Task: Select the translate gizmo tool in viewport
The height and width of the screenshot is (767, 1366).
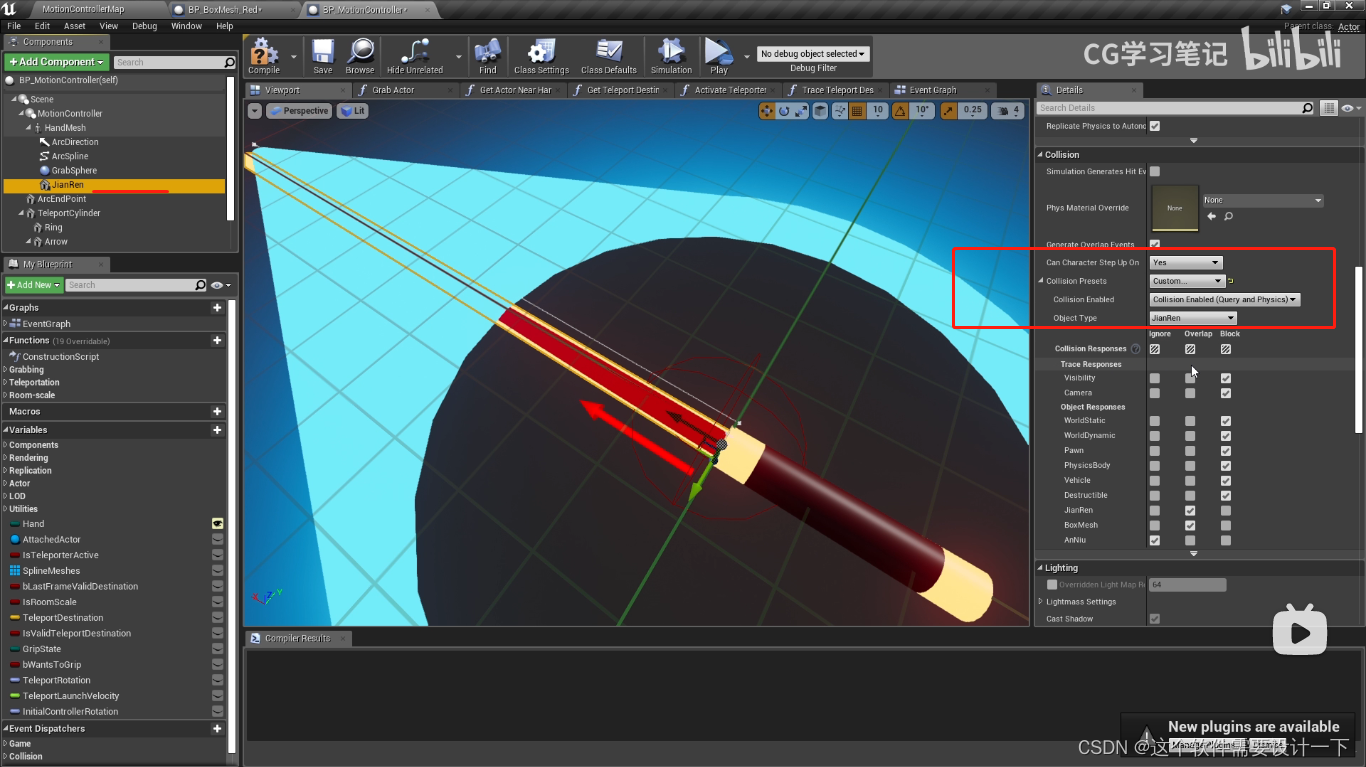Action: click(766, 111)
